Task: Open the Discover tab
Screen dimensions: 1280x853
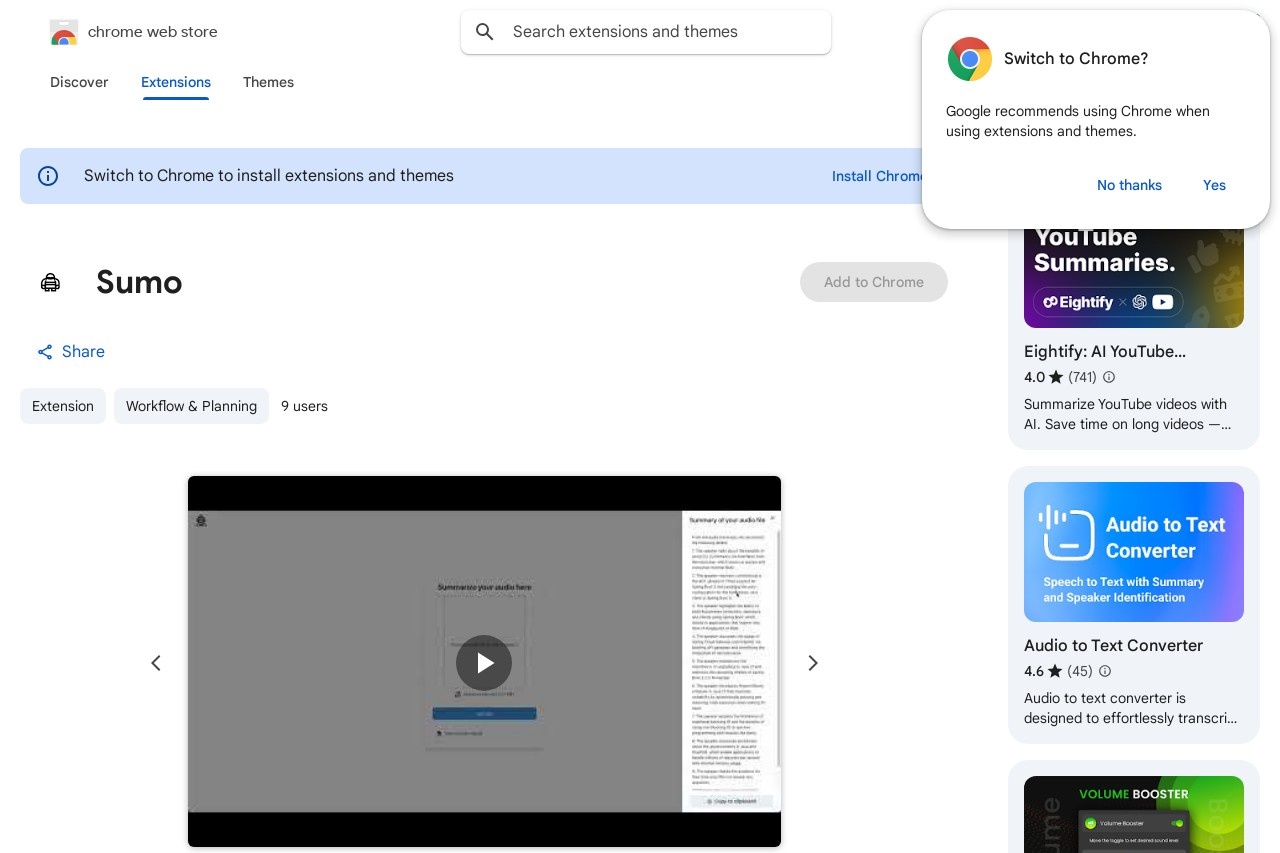Action: 79,82
